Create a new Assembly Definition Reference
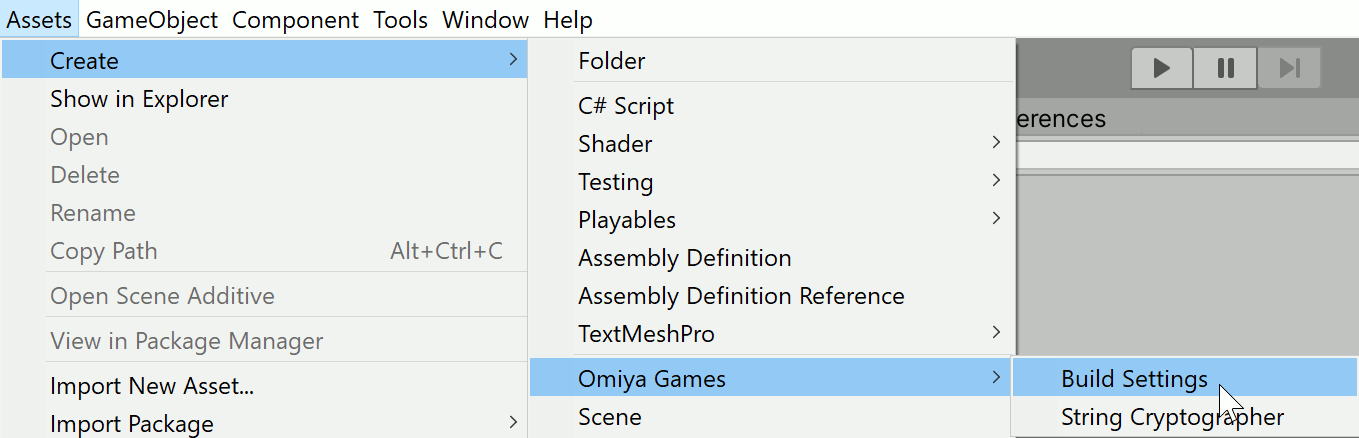The image size is (1359, 438). pos(741,296)
